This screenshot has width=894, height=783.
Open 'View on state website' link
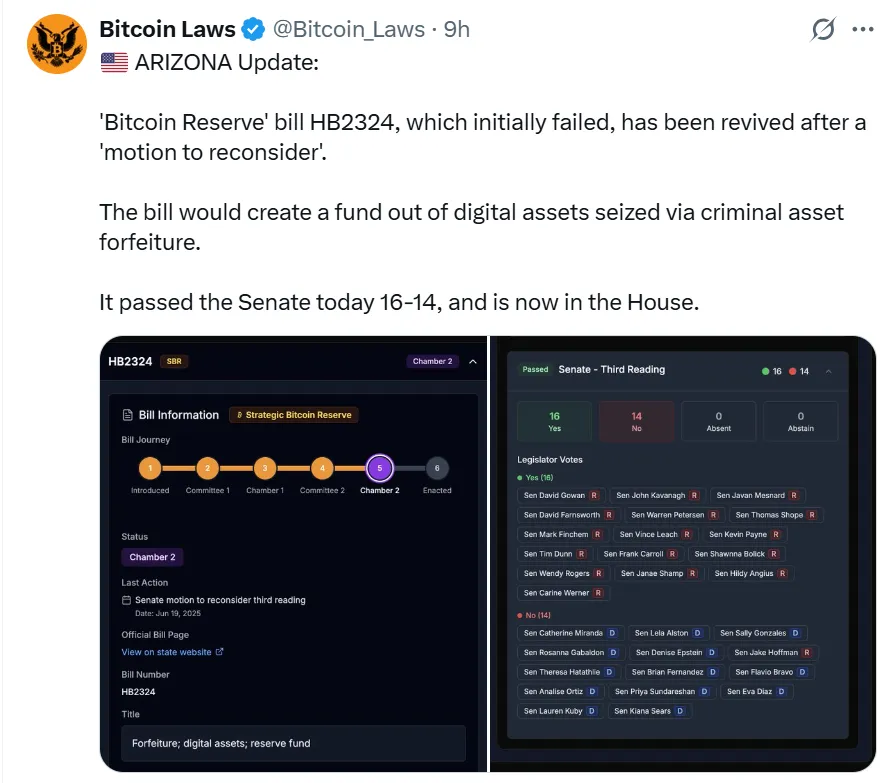click(167, 652)
